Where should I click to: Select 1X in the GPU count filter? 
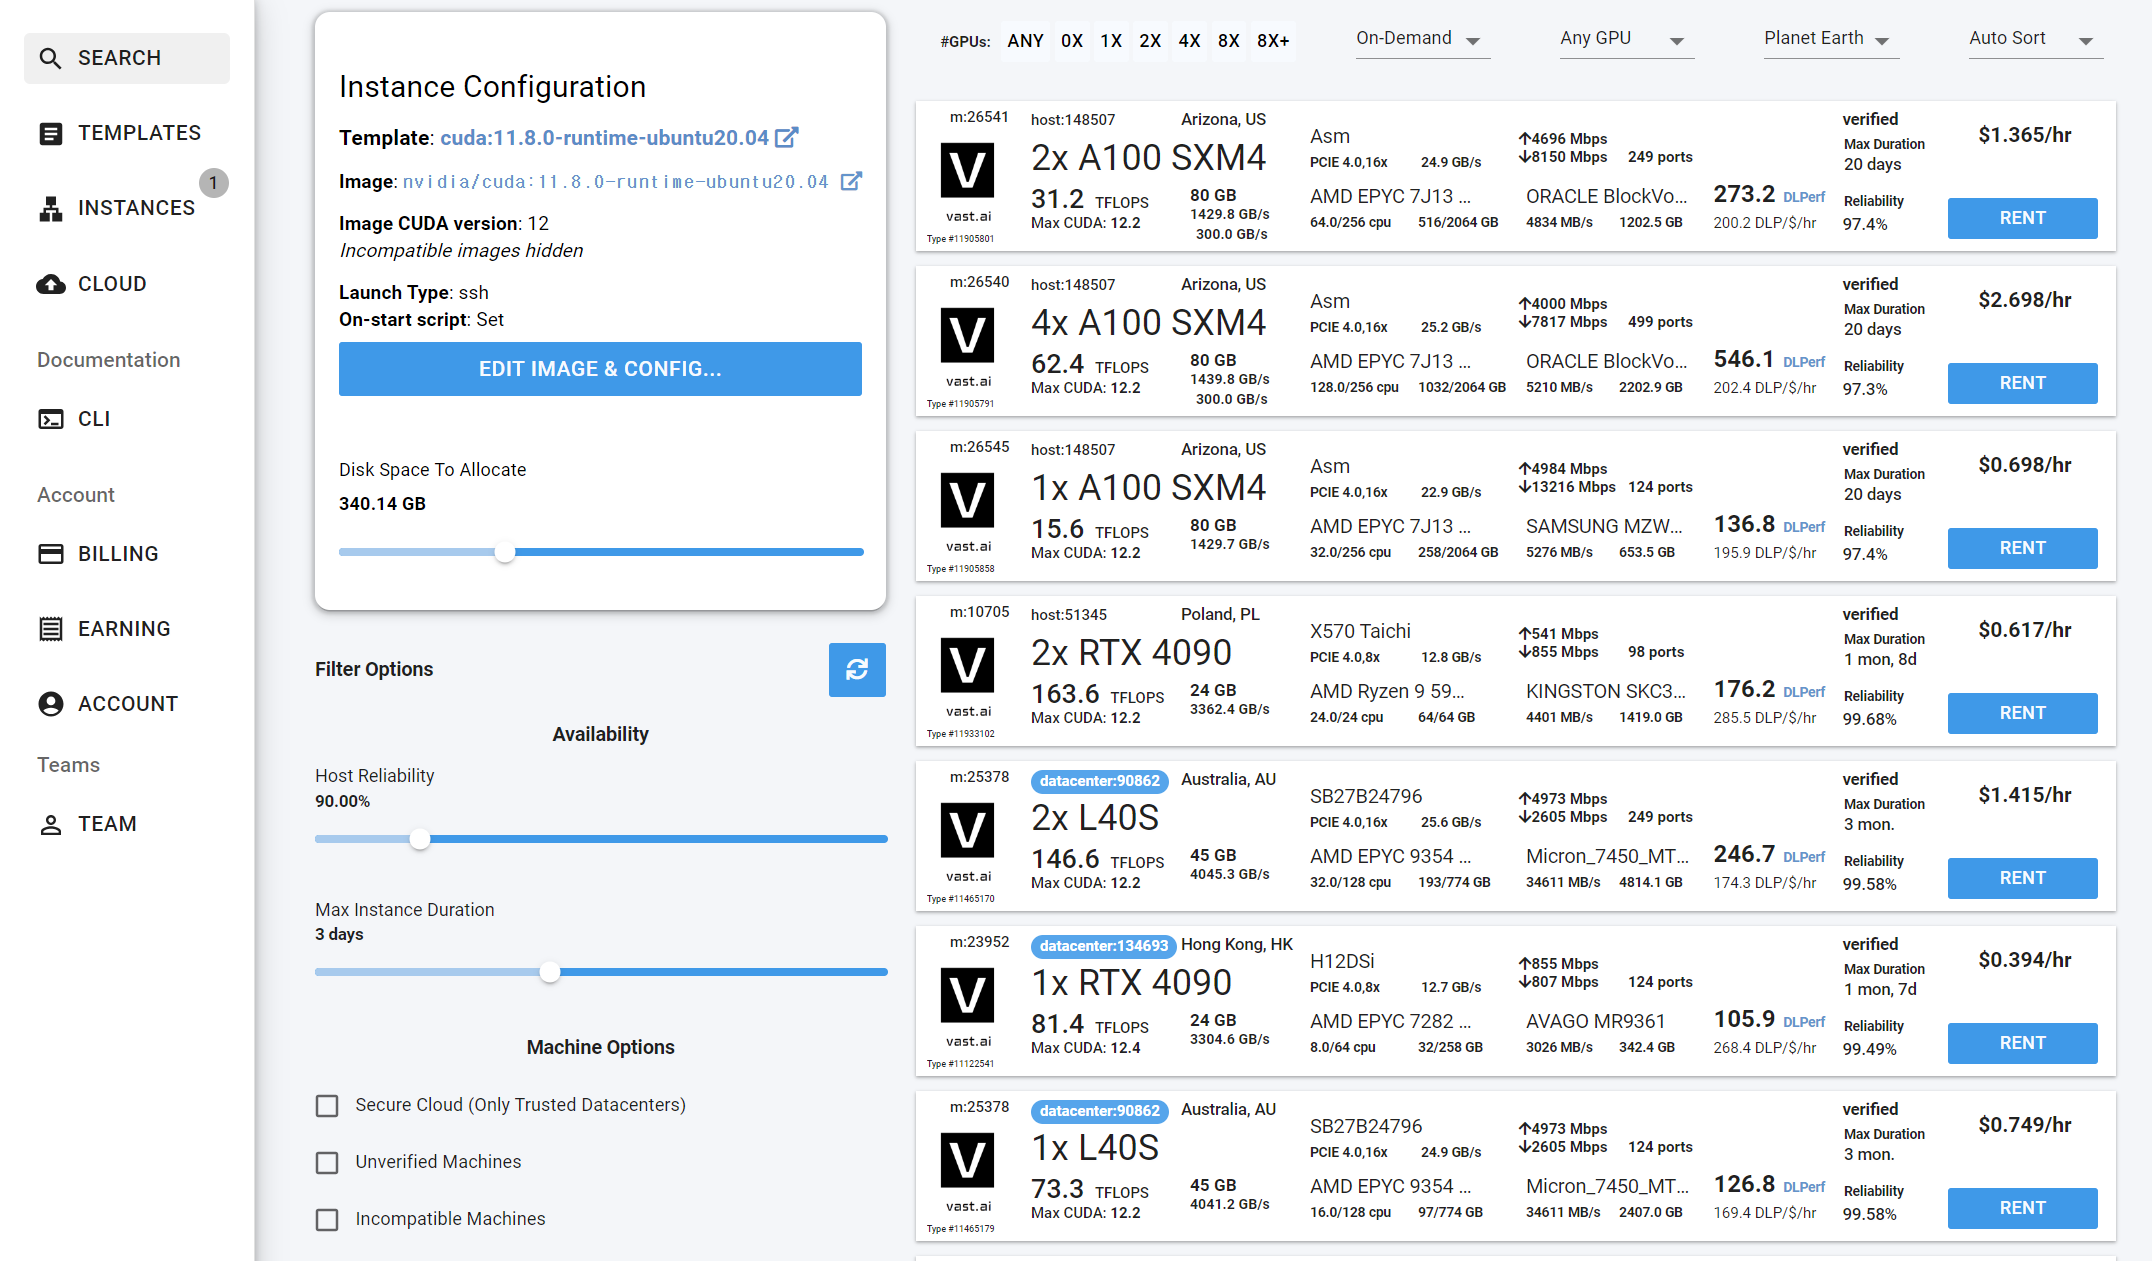pyautogui.click(x=1111, y=41)
